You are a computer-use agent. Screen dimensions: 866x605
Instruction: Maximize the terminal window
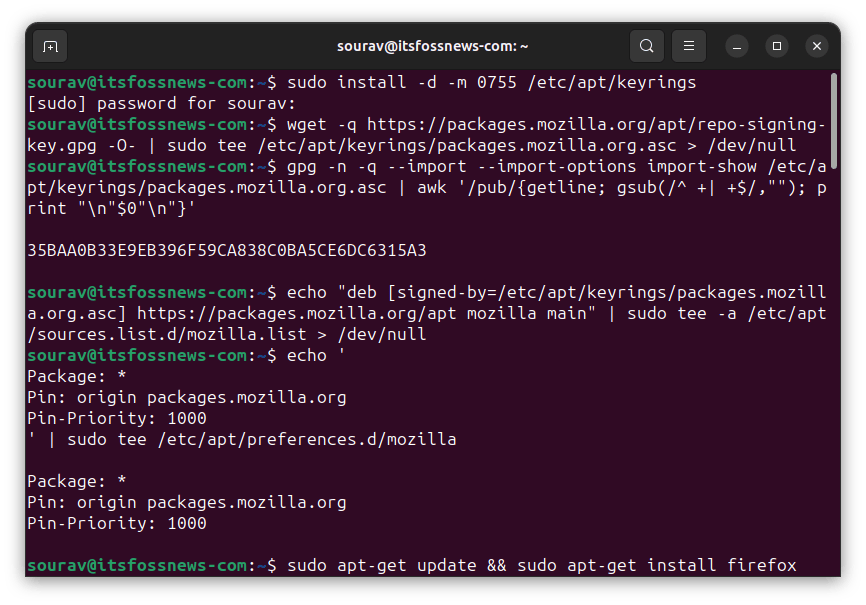pyautogui.click(x=777, y=46)
